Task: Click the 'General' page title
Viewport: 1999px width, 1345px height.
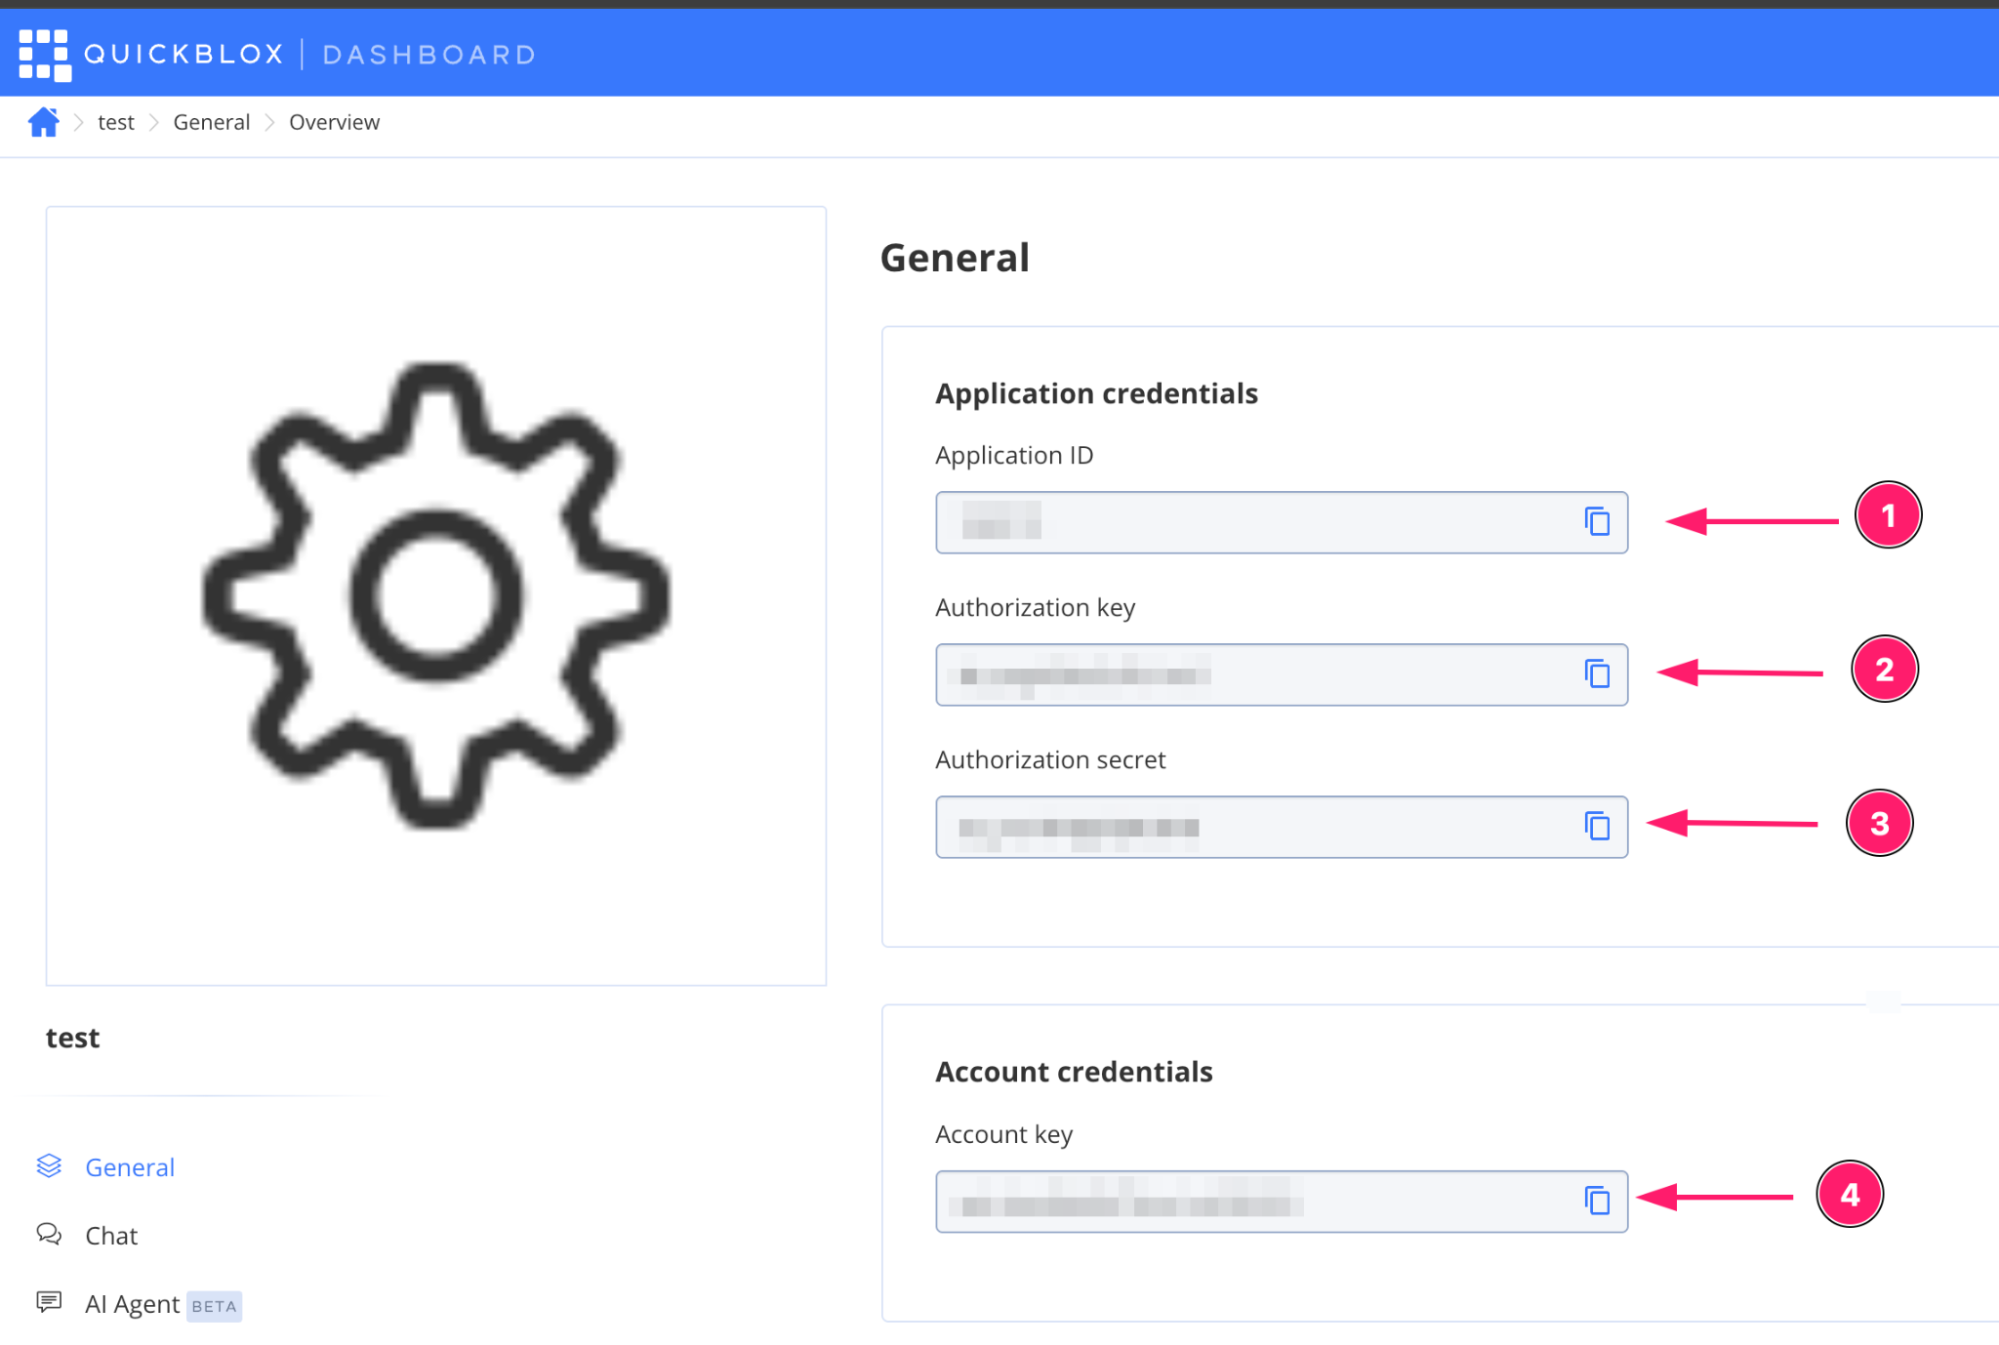Action: pyautogui.click(x=954, y=258)
